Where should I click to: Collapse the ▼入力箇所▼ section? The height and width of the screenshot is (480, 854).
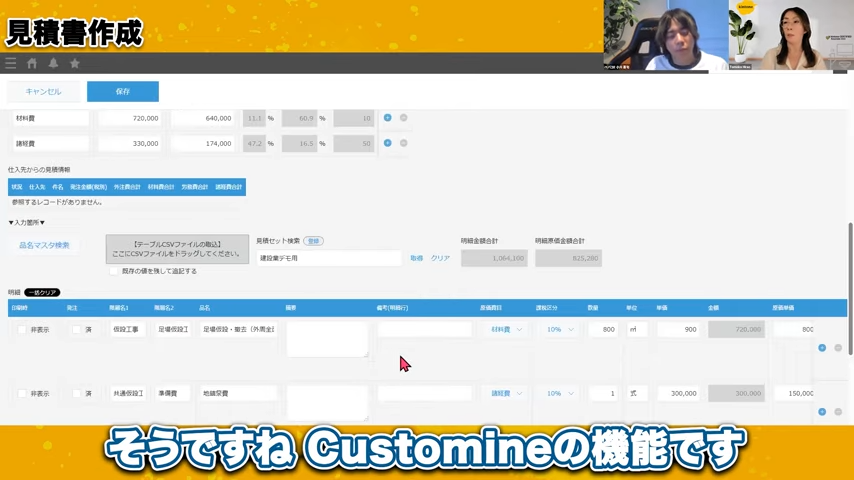(26, 222)
